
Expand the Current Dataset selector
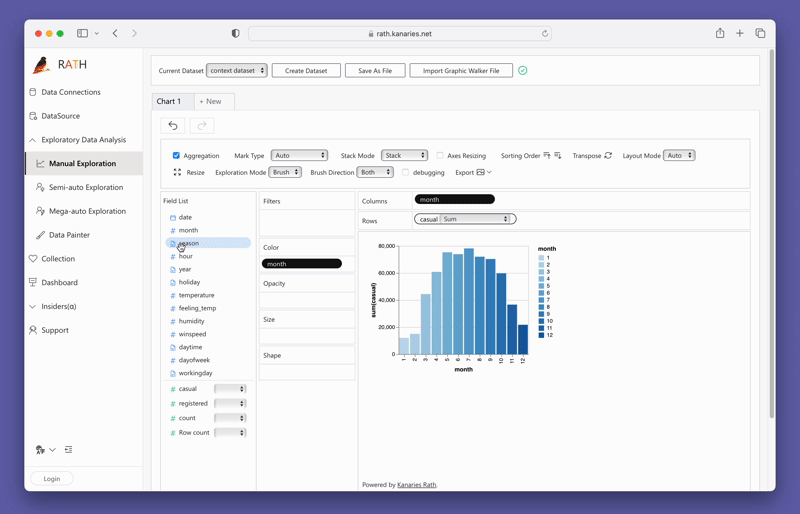click(236, 71)
